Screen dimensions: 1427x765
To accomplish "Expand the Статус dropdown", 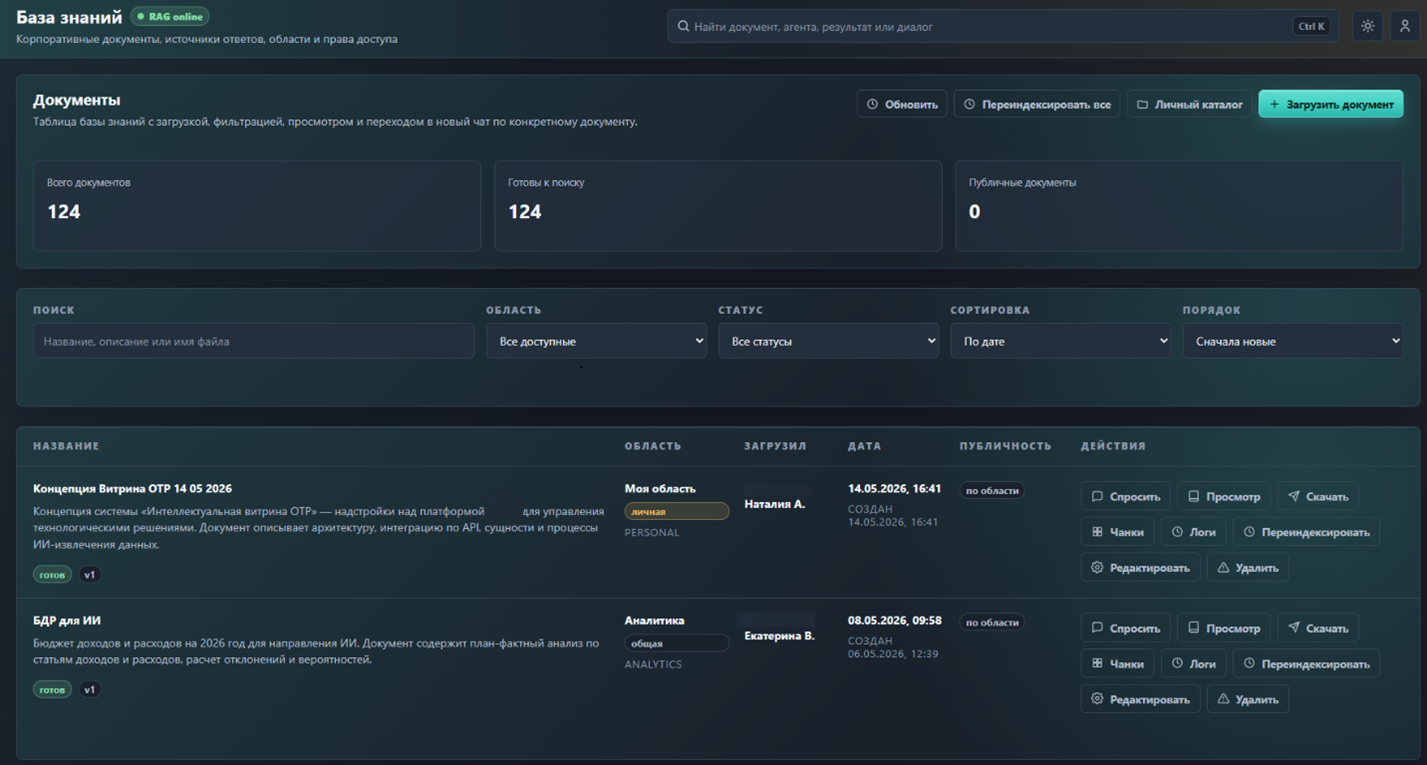I will [x=829, y=341].
